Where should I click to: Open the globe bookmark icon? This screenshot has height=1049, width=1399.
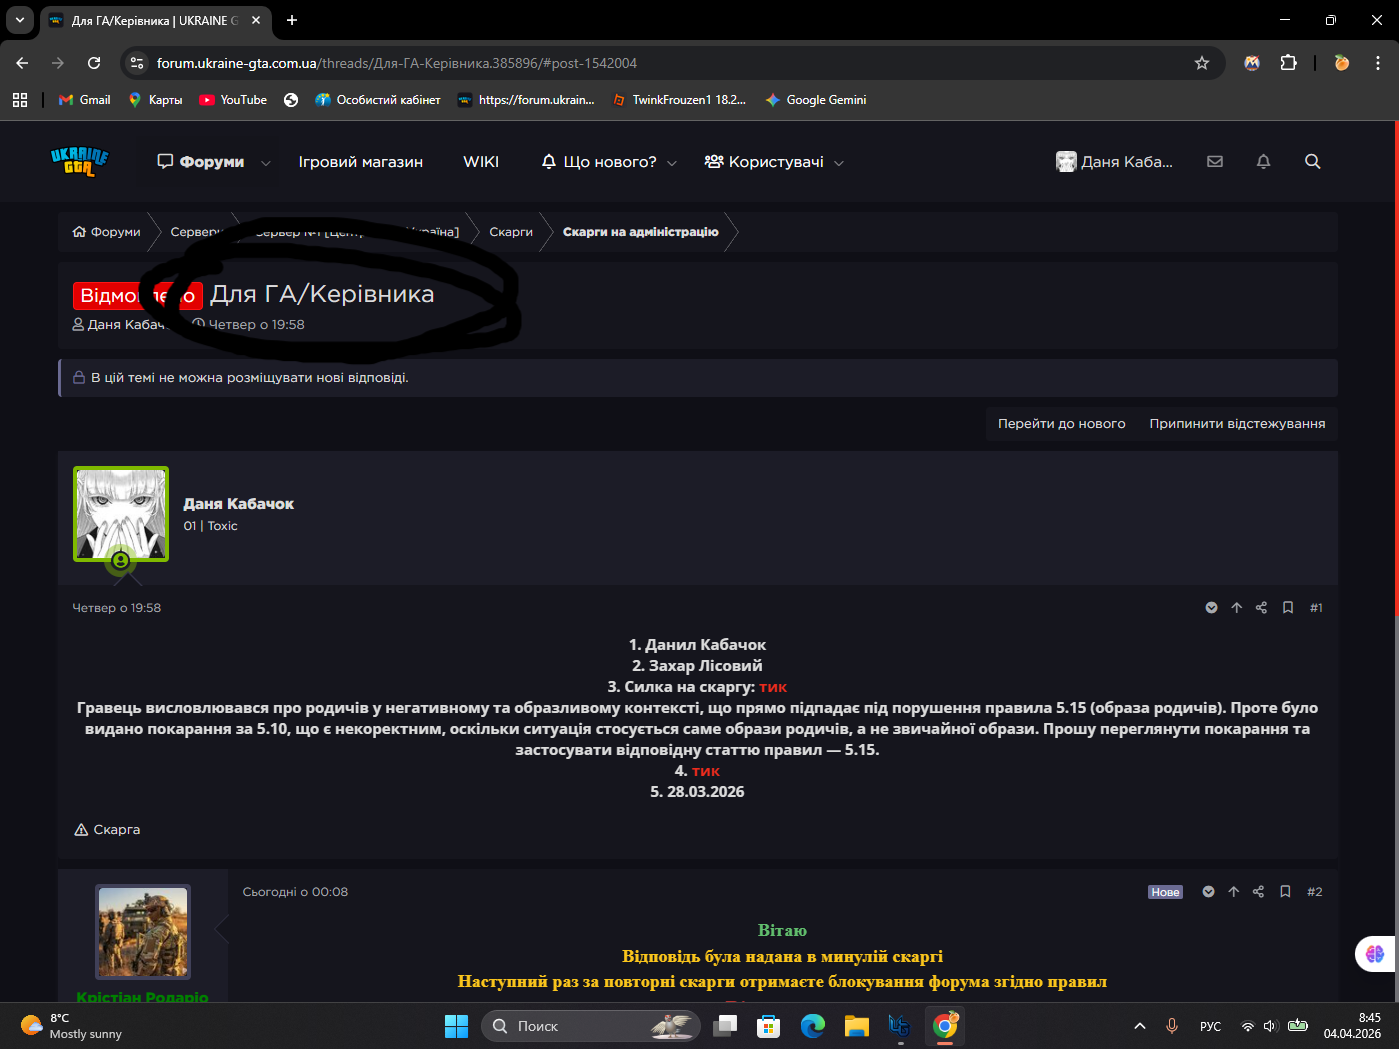pos(291,100)
